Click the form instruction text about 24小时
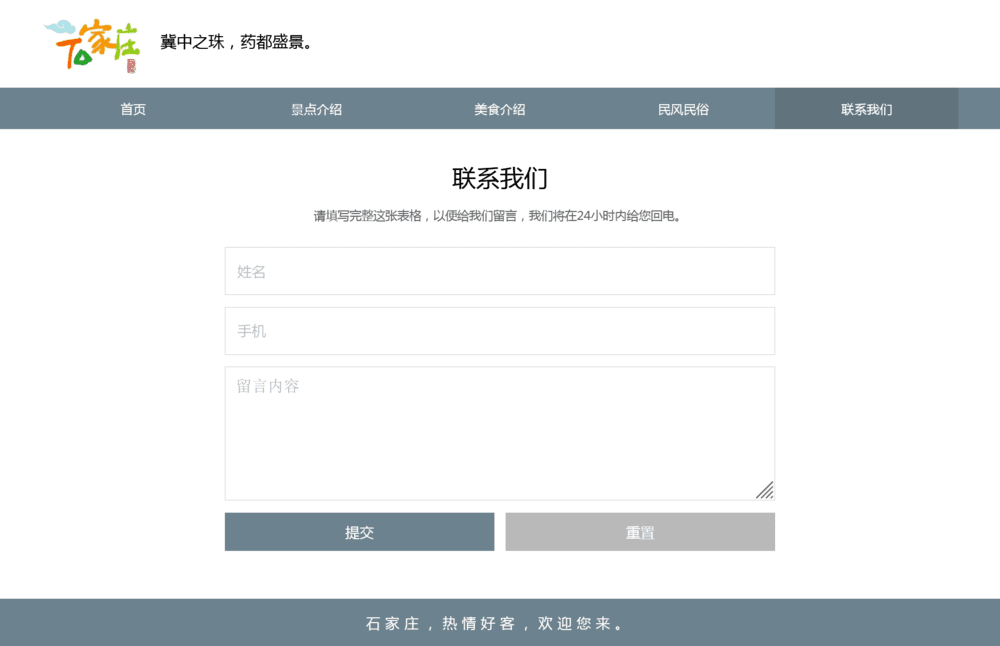 click(499, 216)
